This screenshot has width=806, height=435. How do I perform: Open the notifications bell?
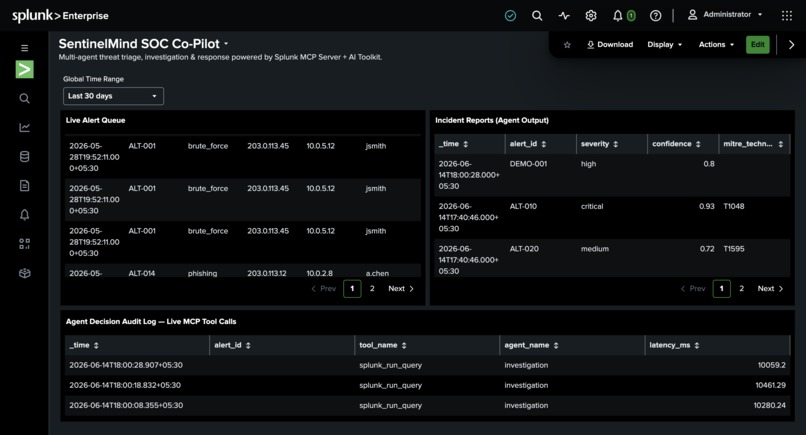[617, 16]
